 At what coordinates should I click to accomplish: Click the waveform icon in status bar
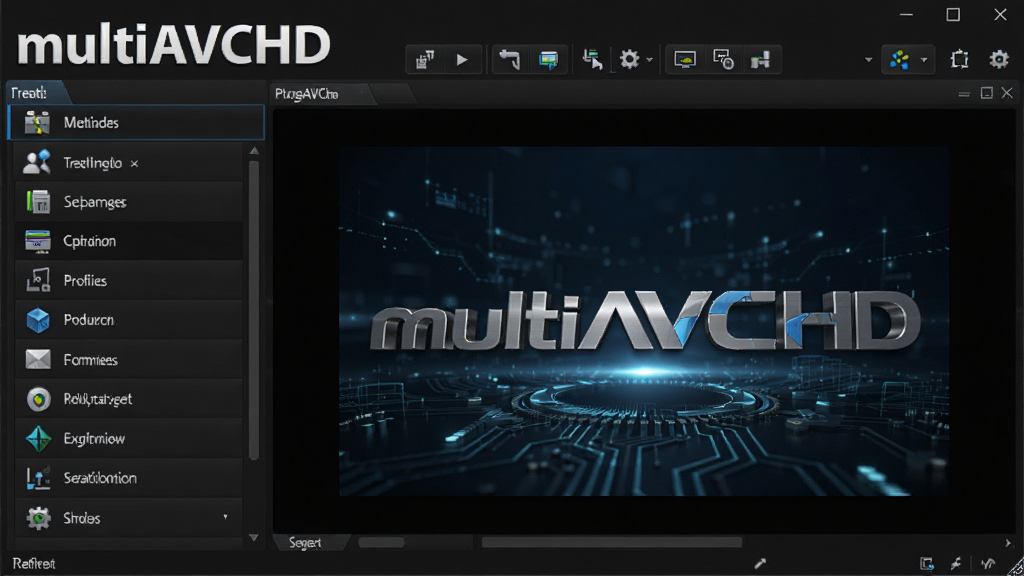(x=988, y=563)
